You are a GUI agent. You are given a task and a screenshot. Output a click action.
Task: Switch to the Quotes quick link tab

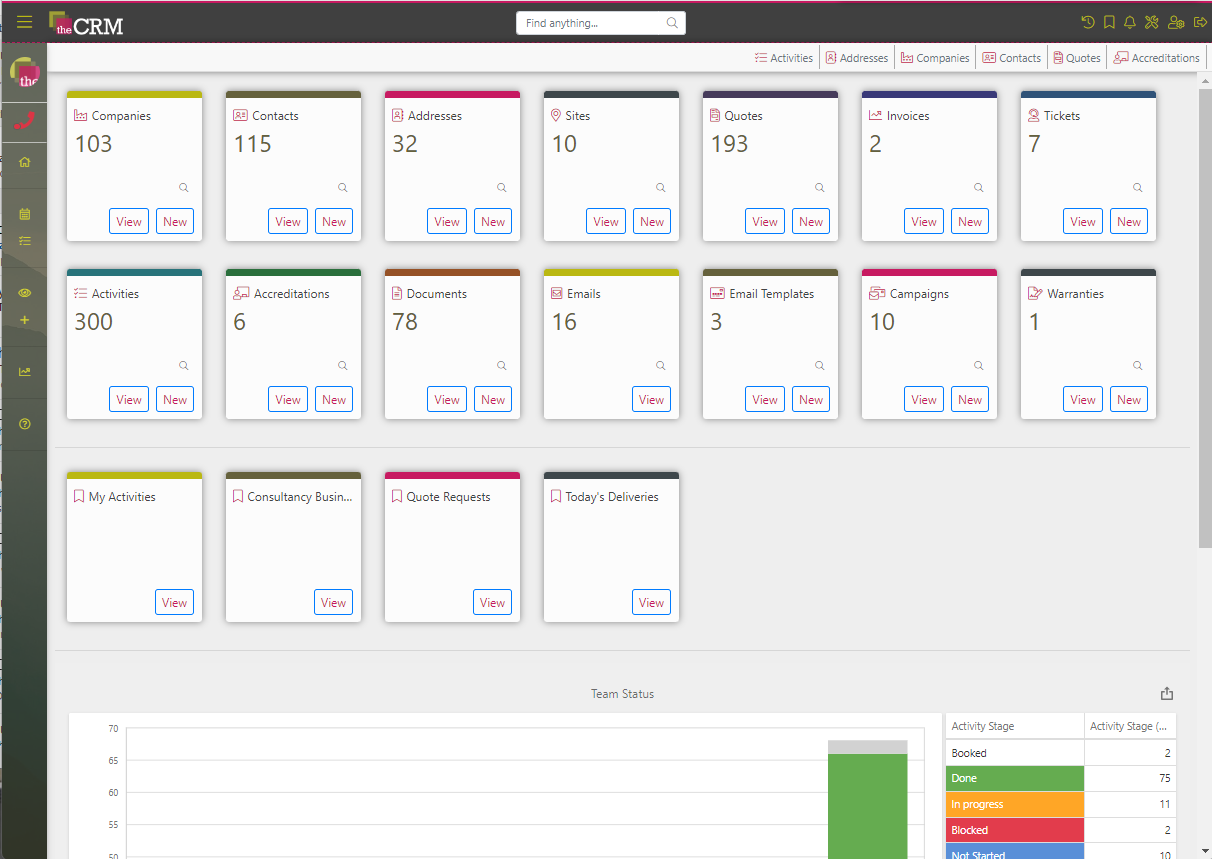point(1076,57)
